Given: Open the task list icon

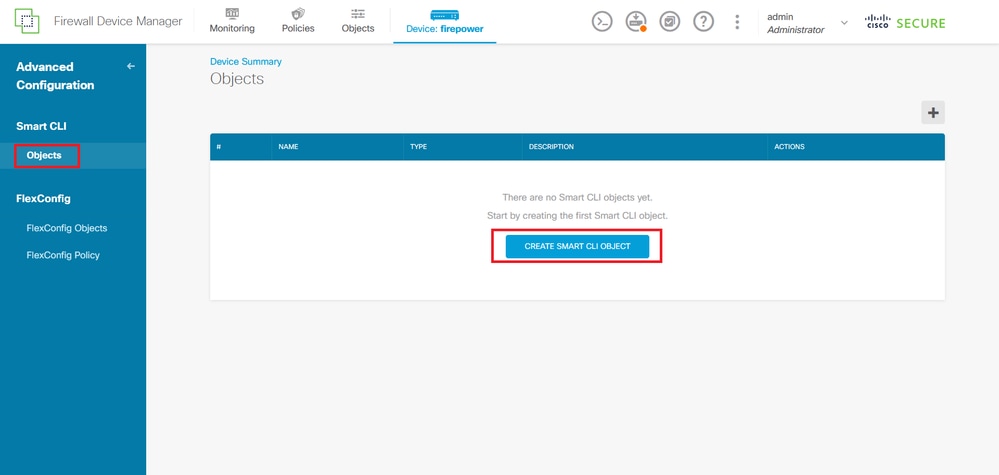Looking at the screenshot, I should click(670, 22).
